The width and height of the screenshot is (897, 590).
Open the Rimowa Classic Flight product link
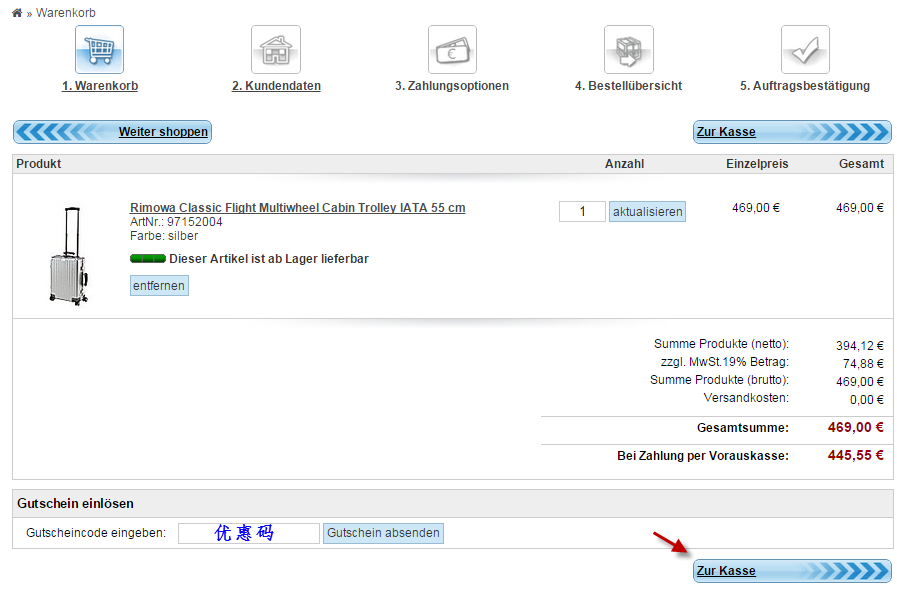pyautogui.click(x=297, y=208)
